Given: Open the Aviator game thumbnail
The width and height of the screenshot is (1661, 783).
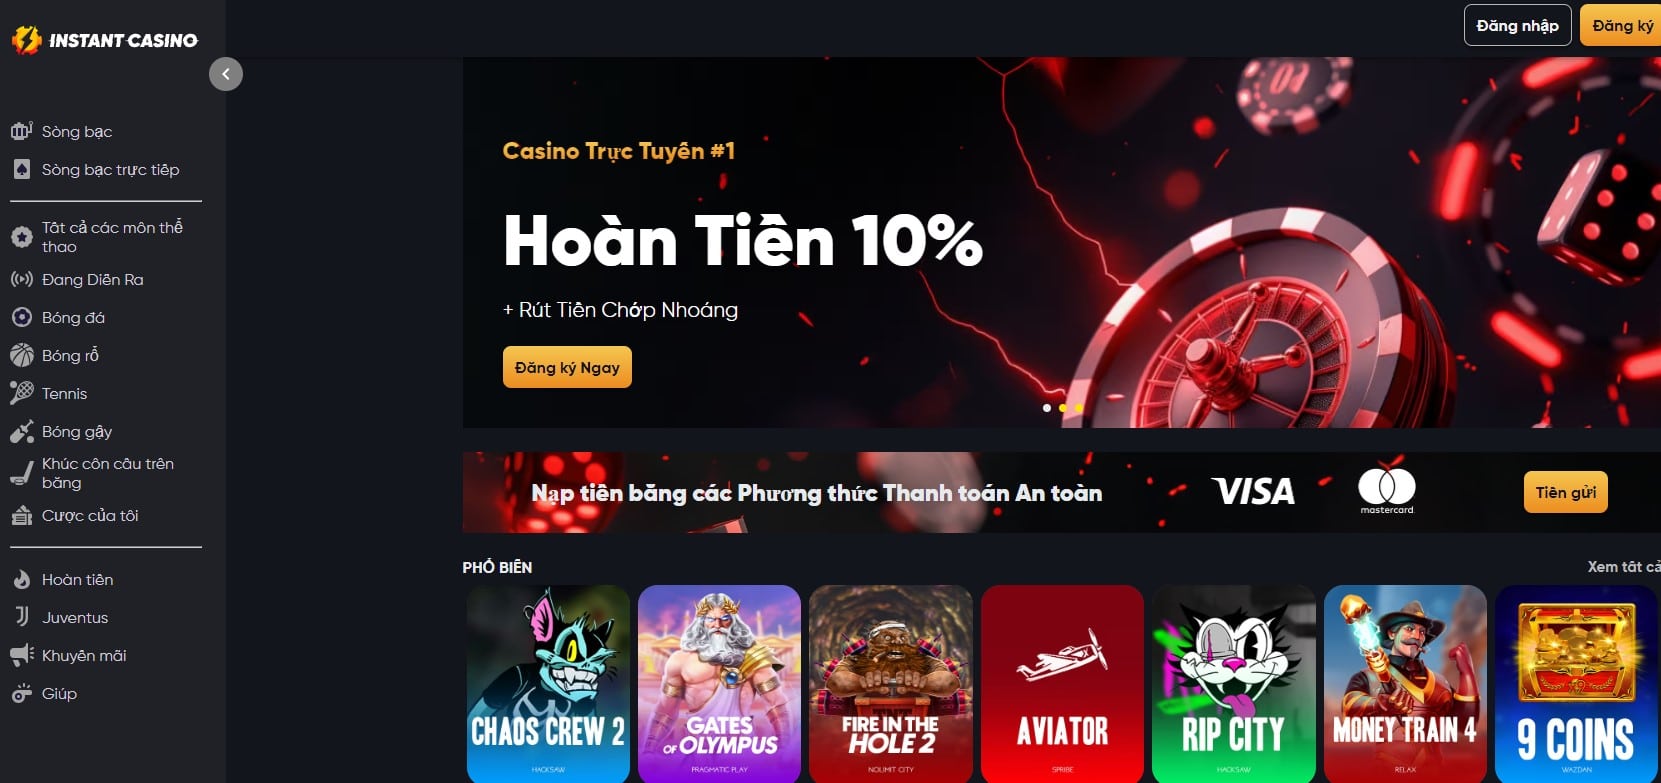Looking at the screenshot, I should 1062,684.
